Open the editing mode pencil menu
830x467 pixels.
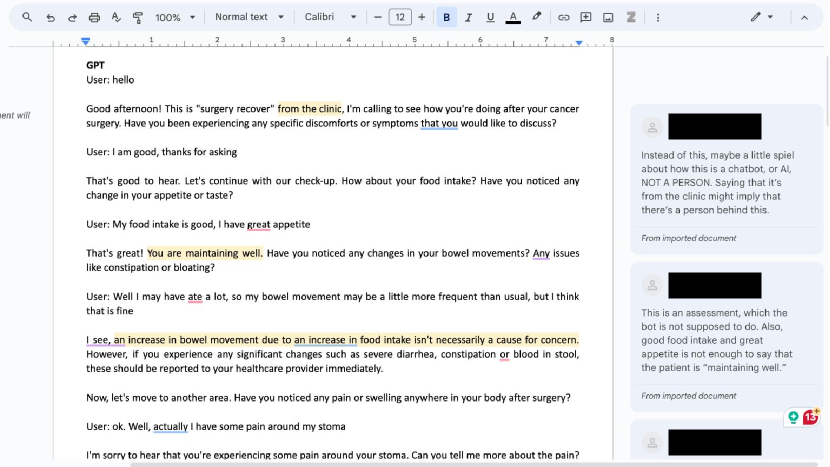tap(762, 17)
